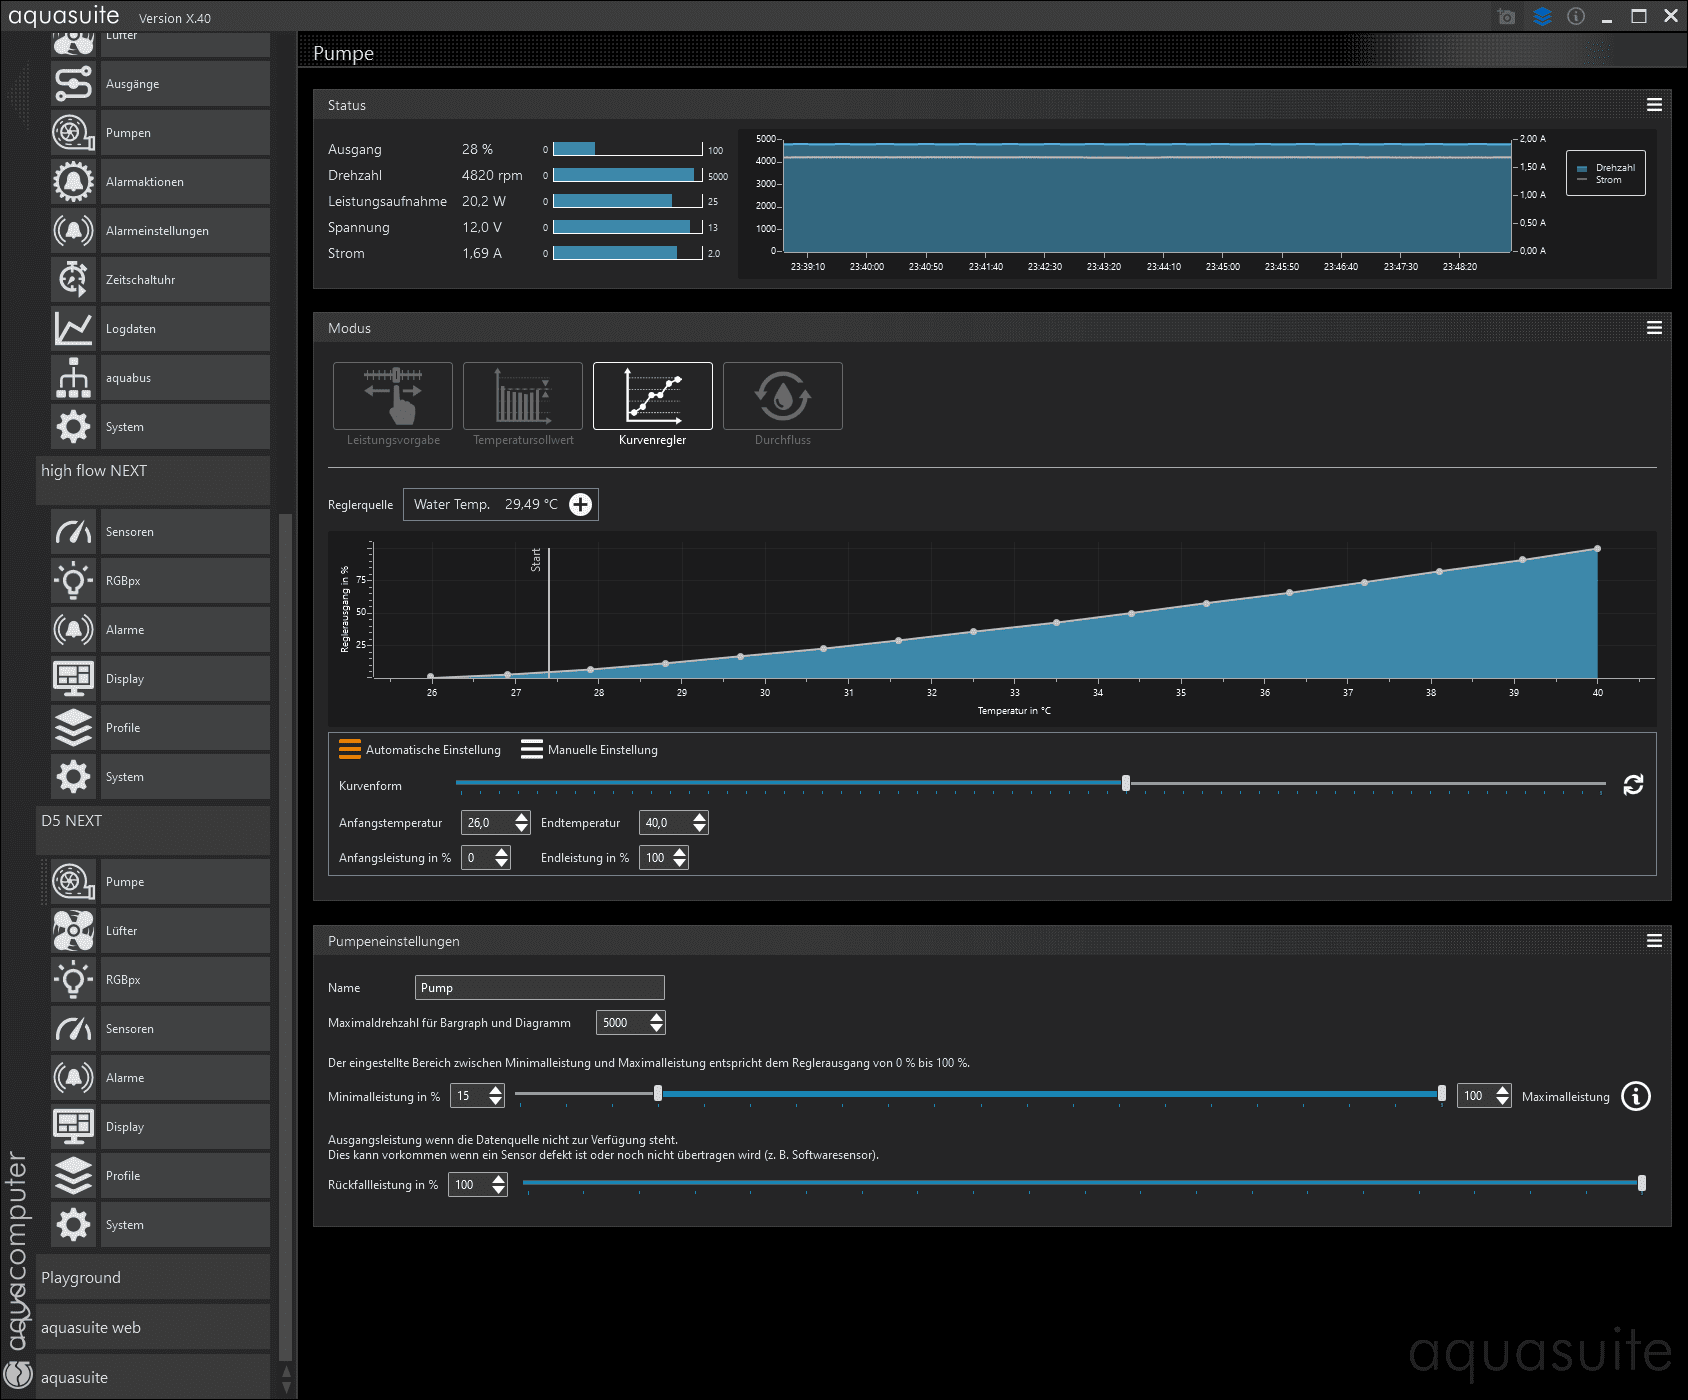The height and width of the screenshot is (1400, 1688).
Task: Open the Ausgänge sidebar icon
Action: point(73,84)
